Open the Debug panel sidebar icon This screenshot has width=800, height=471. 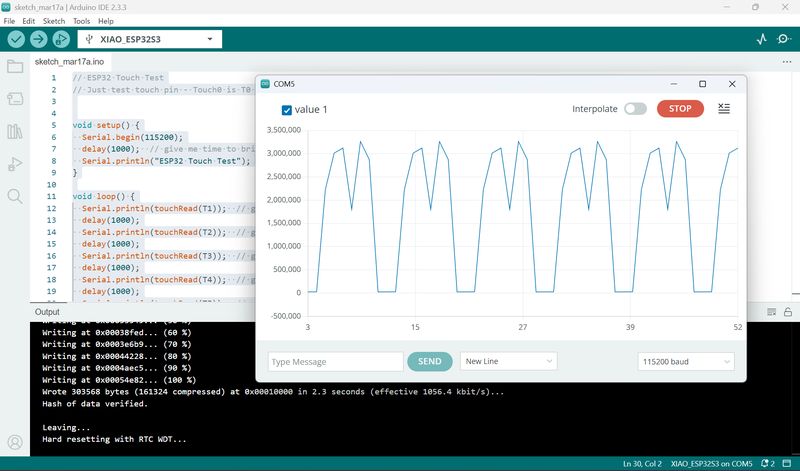point(15,164)
